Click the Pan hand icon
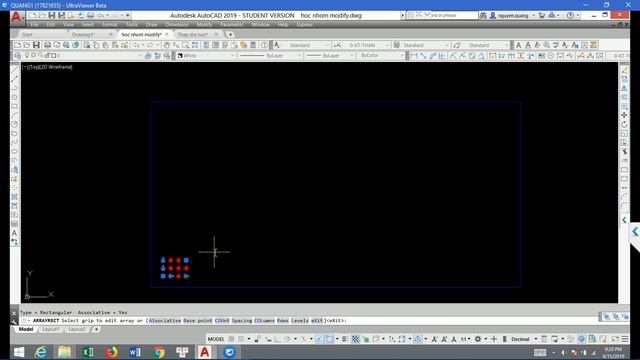 click(x=167, y=45)
